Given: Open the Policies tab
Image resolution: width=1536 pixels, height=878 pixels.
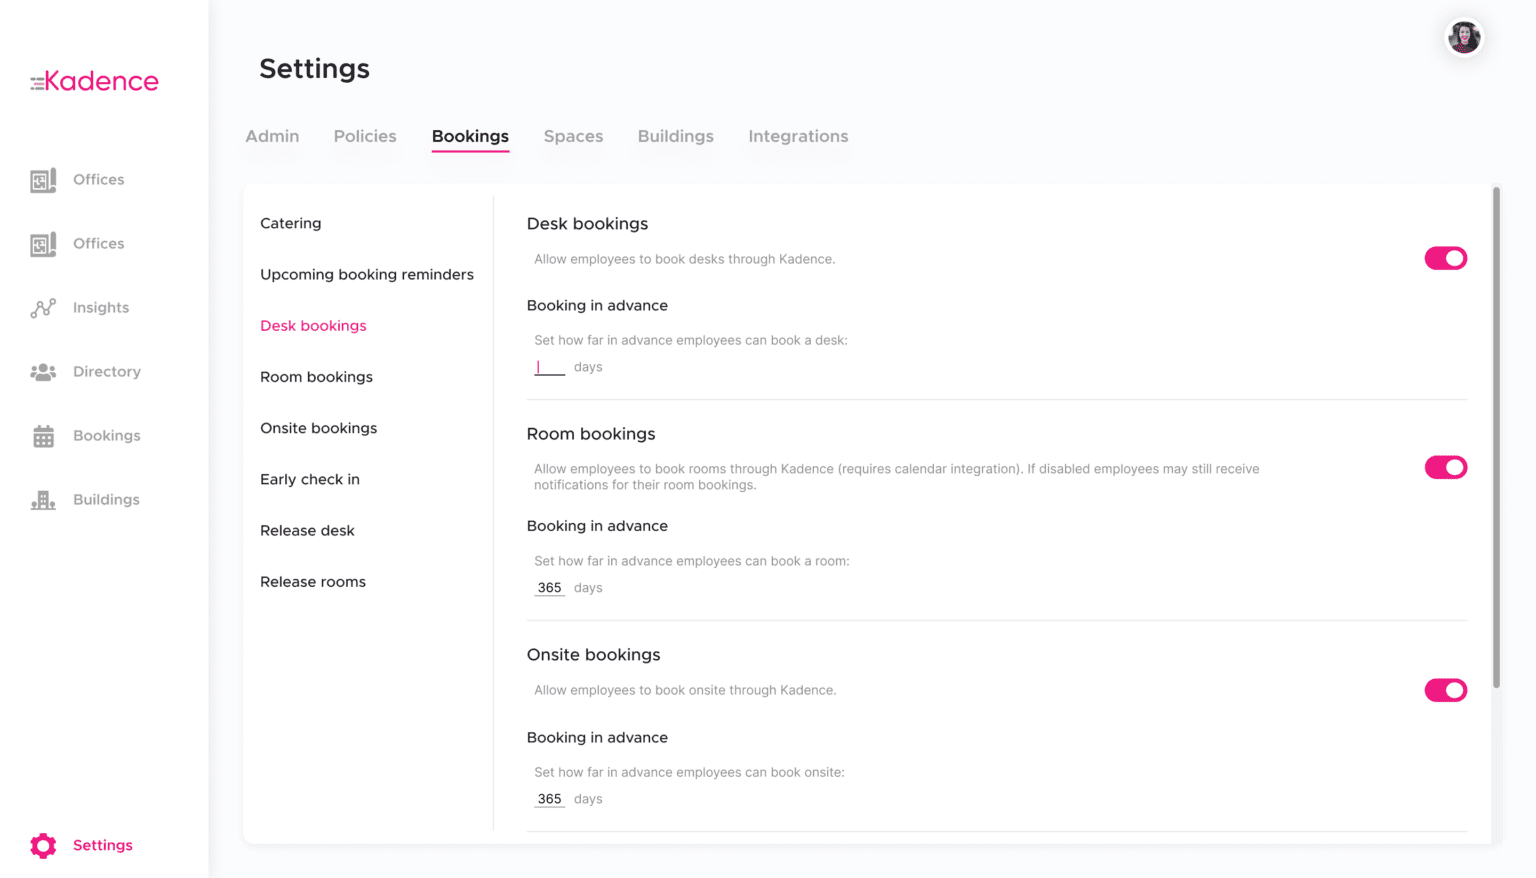Looking at the screenshot, I should 365,136.
